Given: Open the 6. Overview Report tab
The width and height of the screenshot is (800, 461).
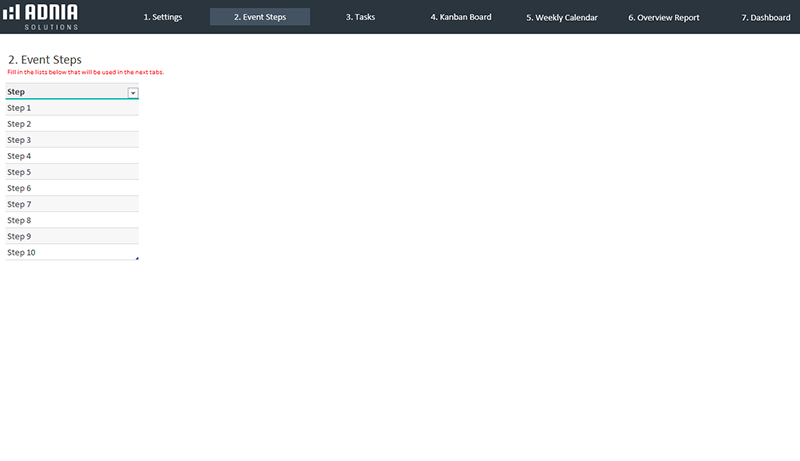Looking at the screenshot, I should [x=663, y=17].
